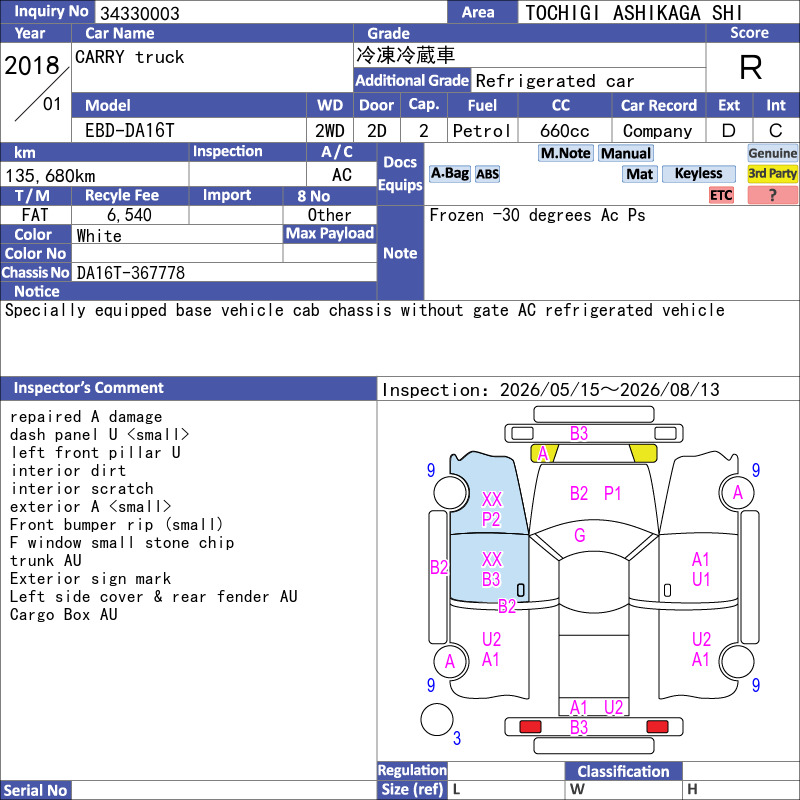This screenshot has width=800, height=800.
Task: Click the left red tail light on diagram
Action: click(x=530, y=727)
